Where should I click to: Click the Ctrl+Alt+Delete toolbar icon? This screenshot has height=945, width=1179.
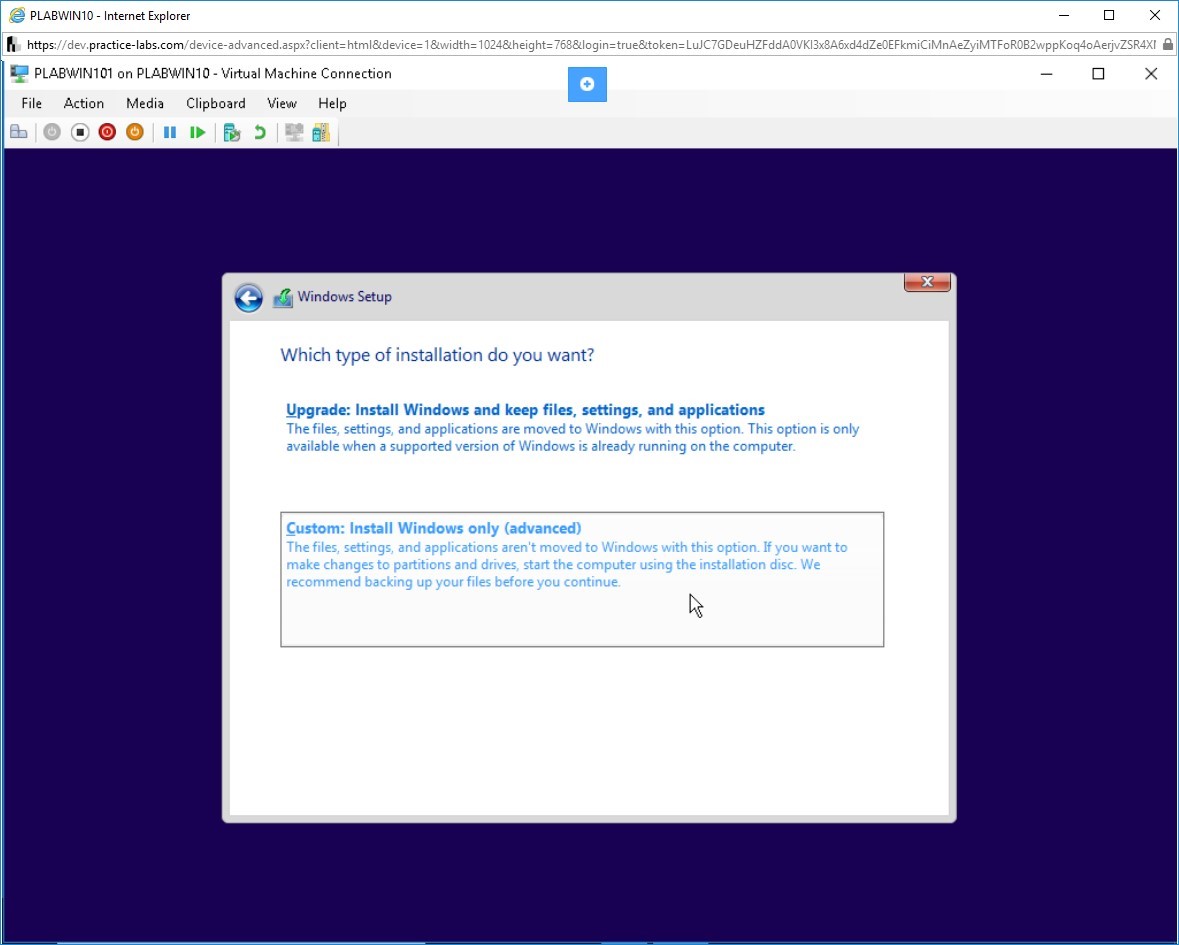point(19,133)
